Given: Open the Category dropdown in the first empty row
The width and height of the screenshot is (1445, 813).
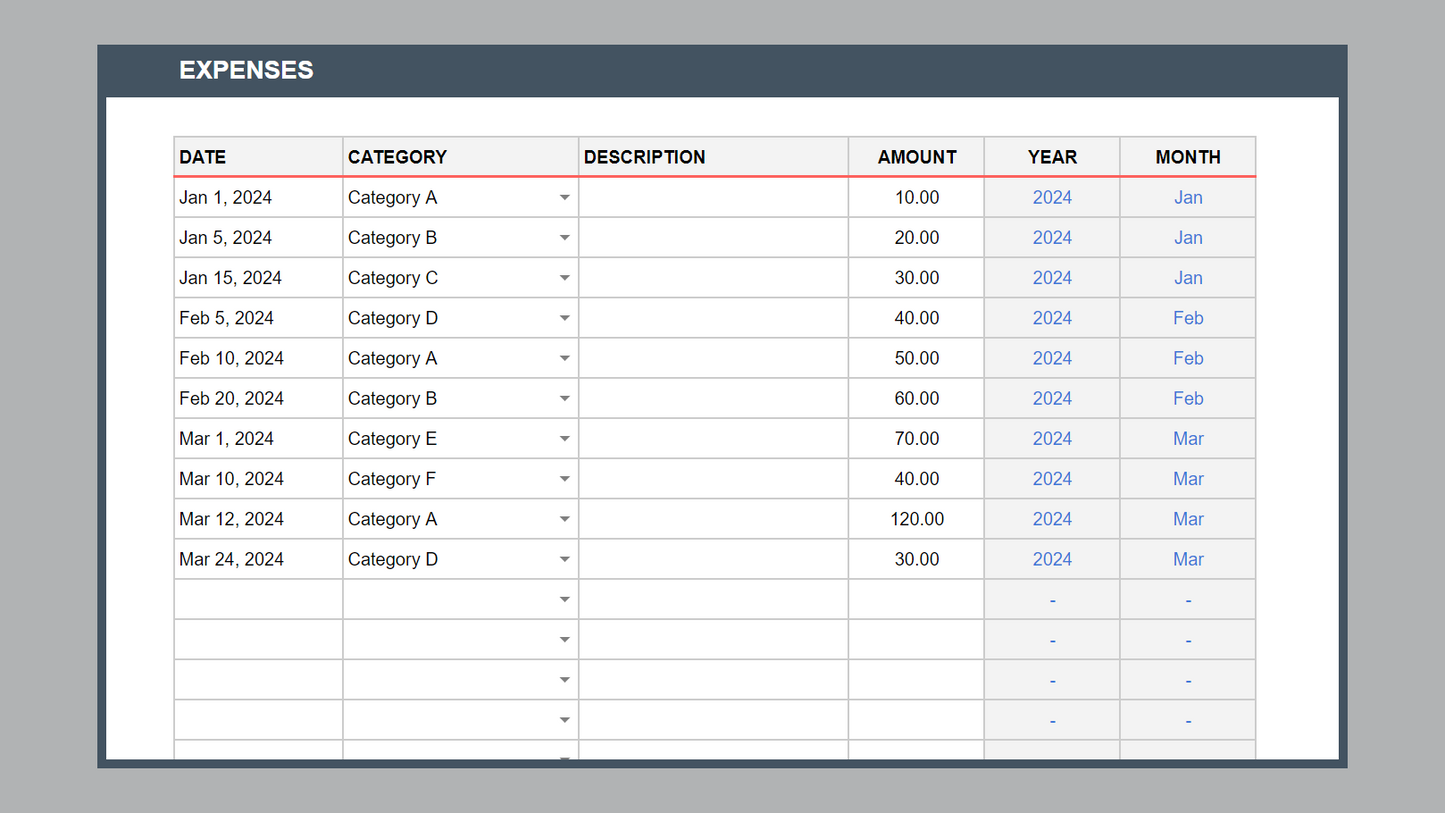Looking at the screenshot, I should 565,598.
